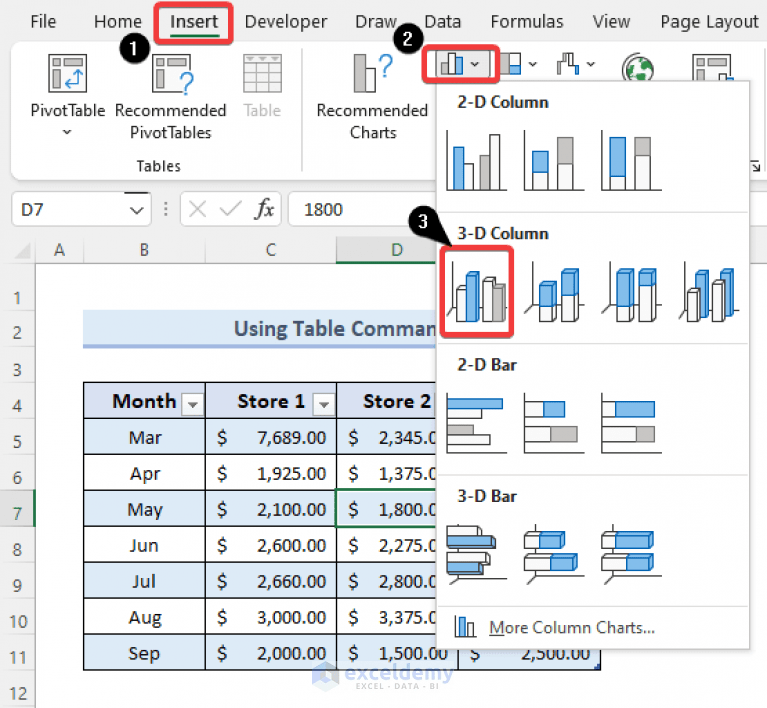Select column A header
This screenshot has height=708, width=767.
click(59, 250)
